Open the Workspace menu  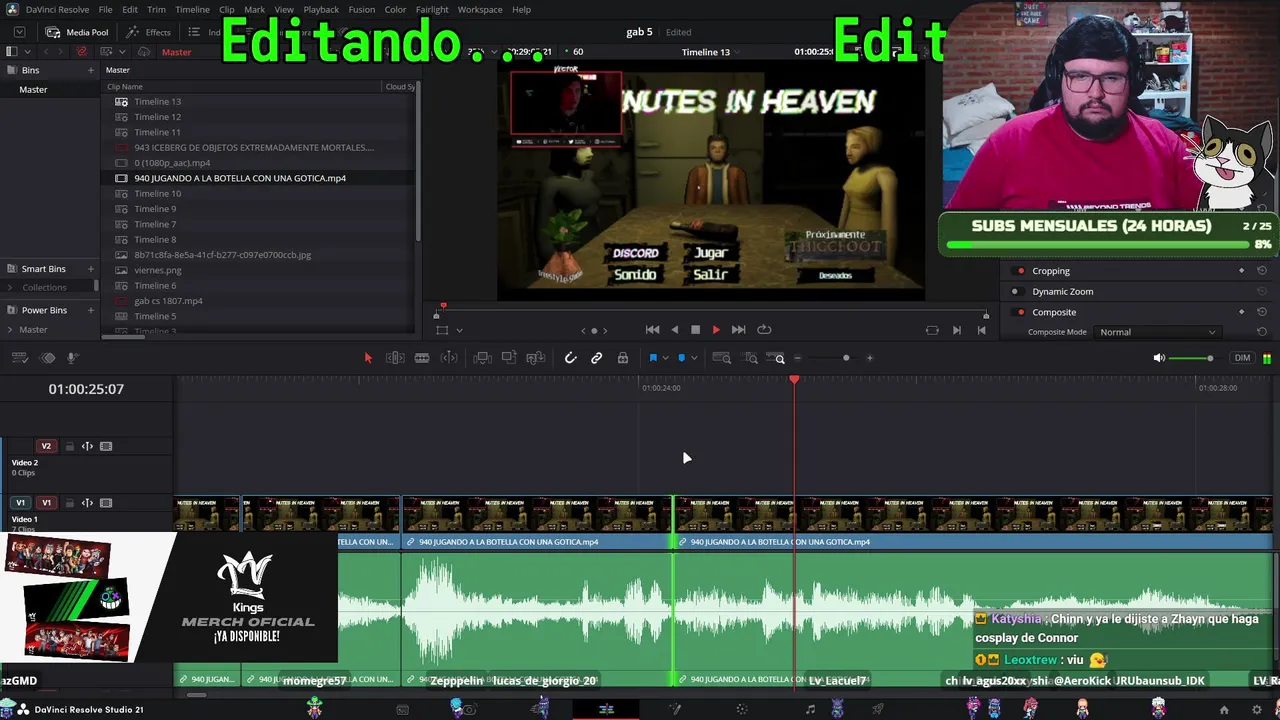[480, 10]
